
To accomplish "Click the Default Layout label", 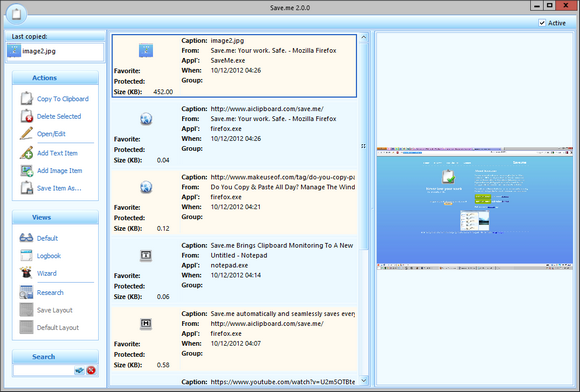I will [x=58, y=328].
